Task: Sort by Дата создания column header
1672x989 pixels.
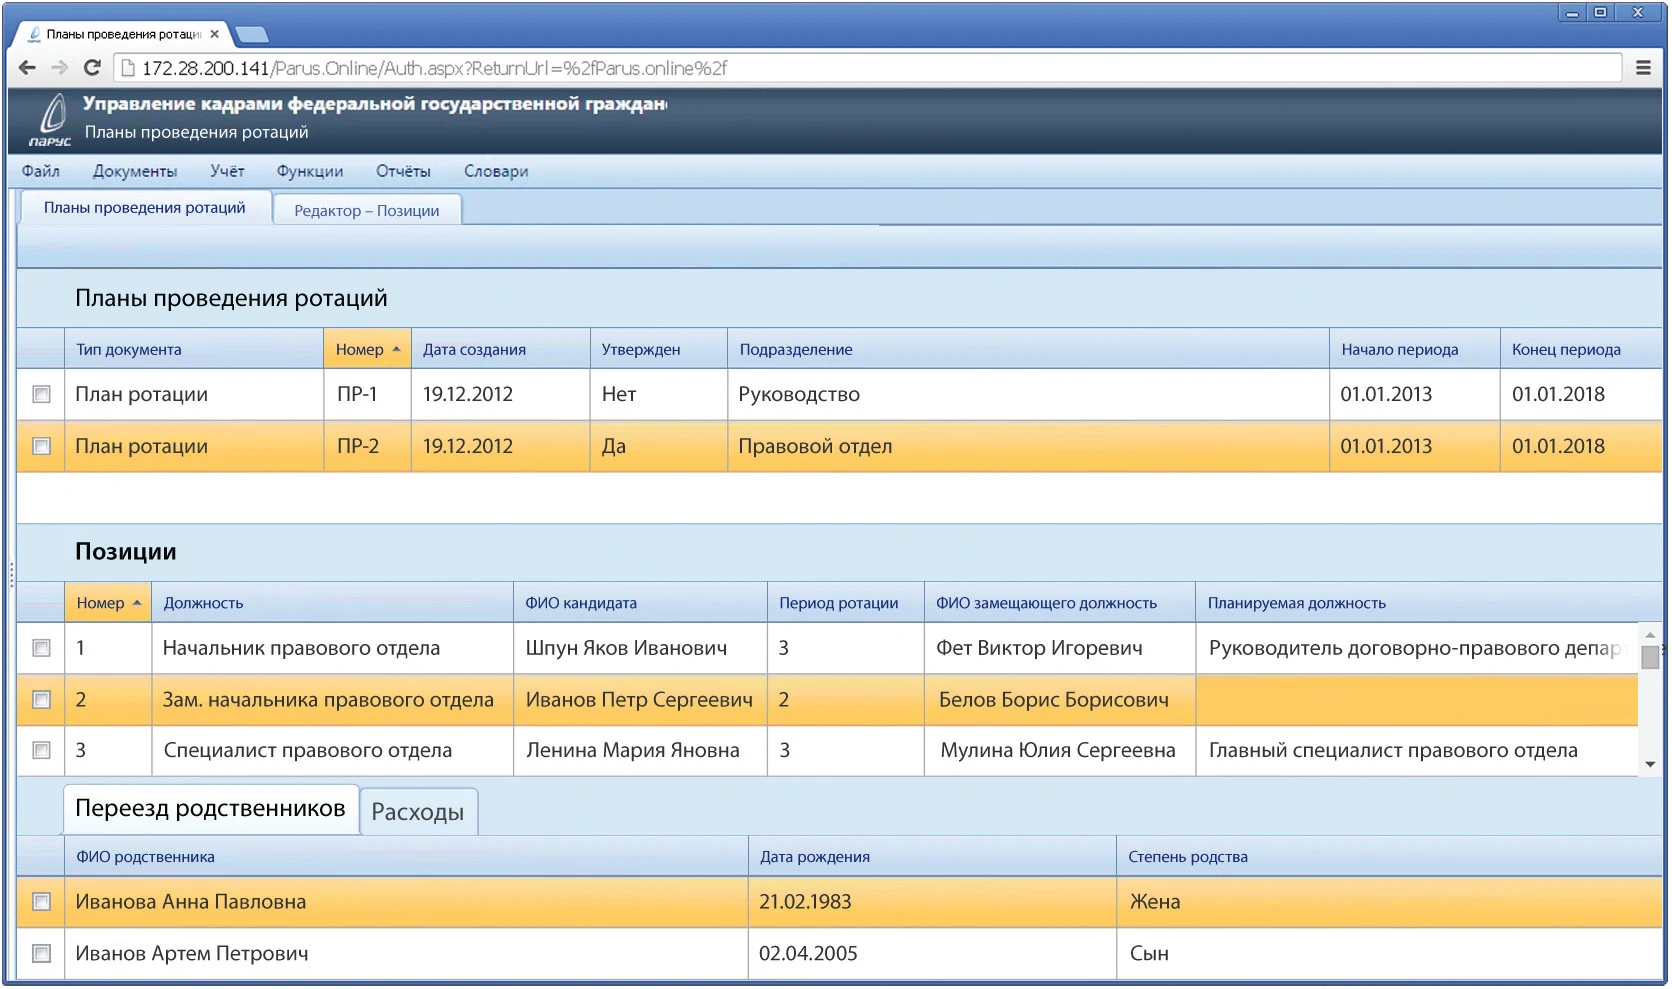Action: click(x=500, y=349)
